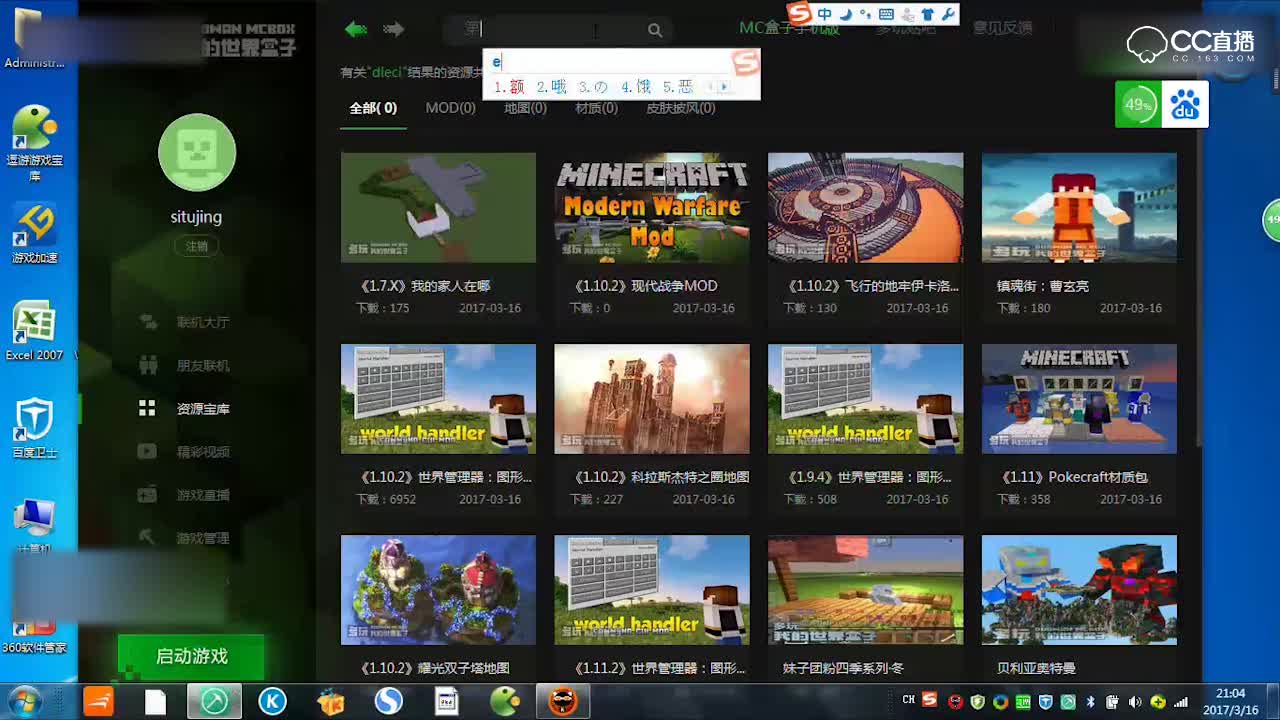Open Modern Warfare Mod thumbnail
The height and width of the screenshot is (720, 1280).
pos(652,208)
